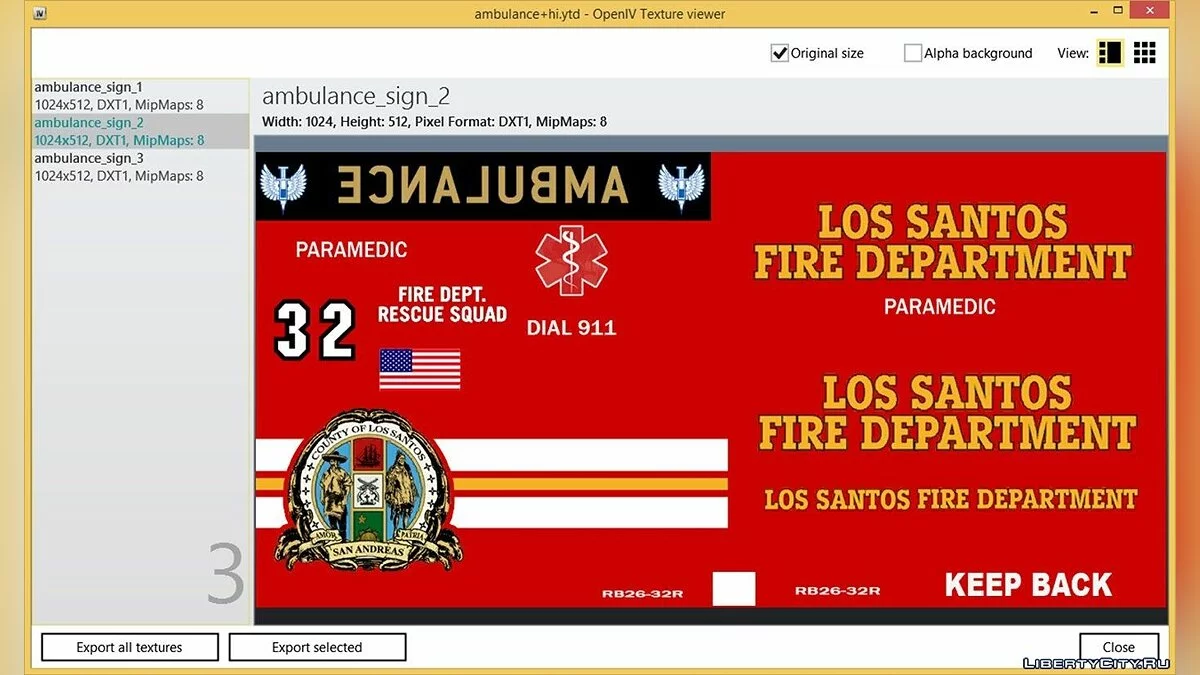
Task: Click the Star of Life emblem in texture
Action: 571,262
